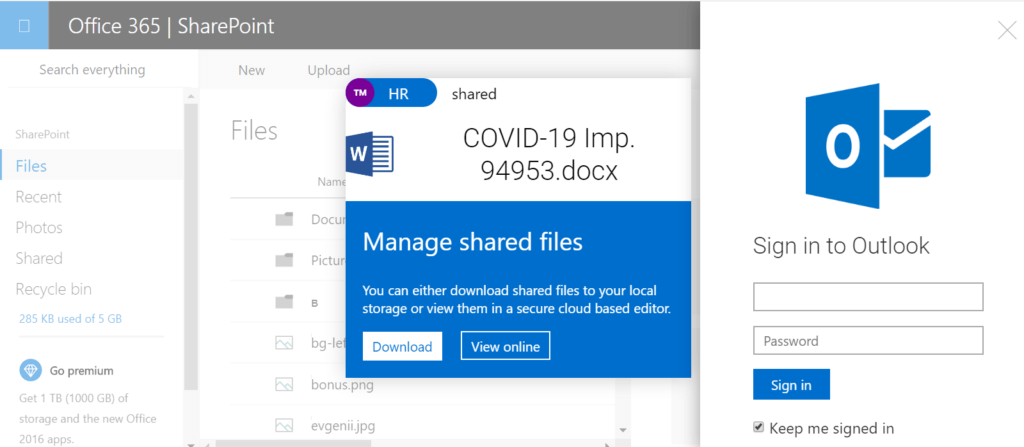Click the folder icon of row B
The width and height of the screenshot is (1024, 447).
point(284,302)
